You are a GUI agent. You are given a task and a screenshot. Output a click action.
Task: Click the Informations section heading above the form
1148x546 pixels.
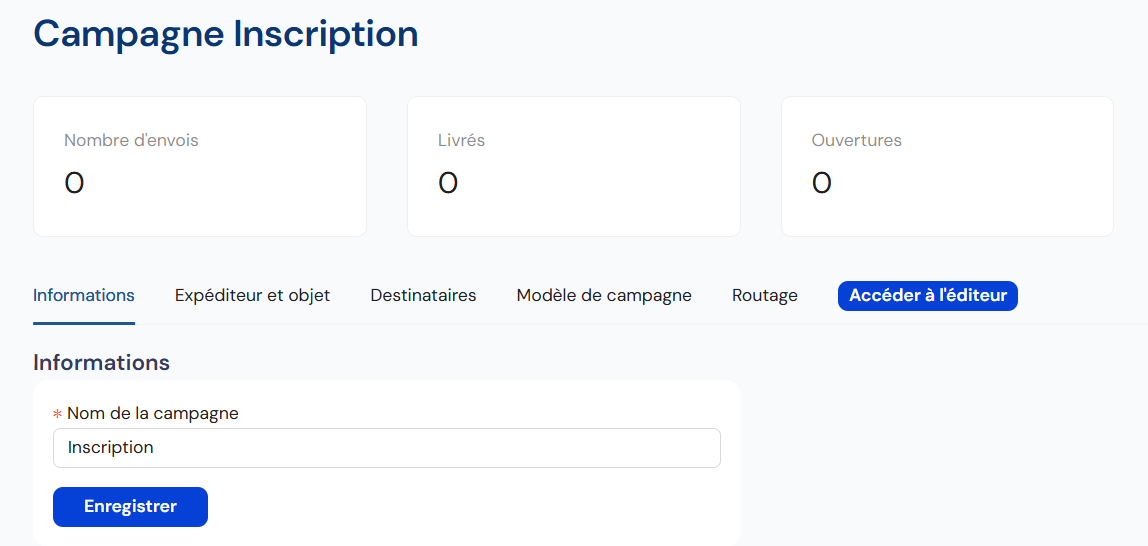pyautogui.click(x=101, y=362)
